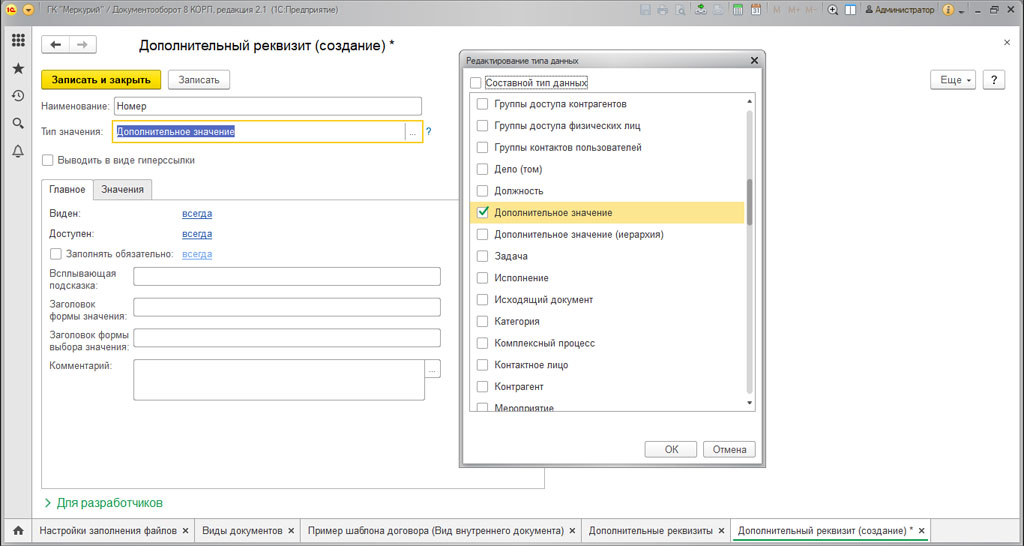Open notifications bell icon

[x=18, y=152]
